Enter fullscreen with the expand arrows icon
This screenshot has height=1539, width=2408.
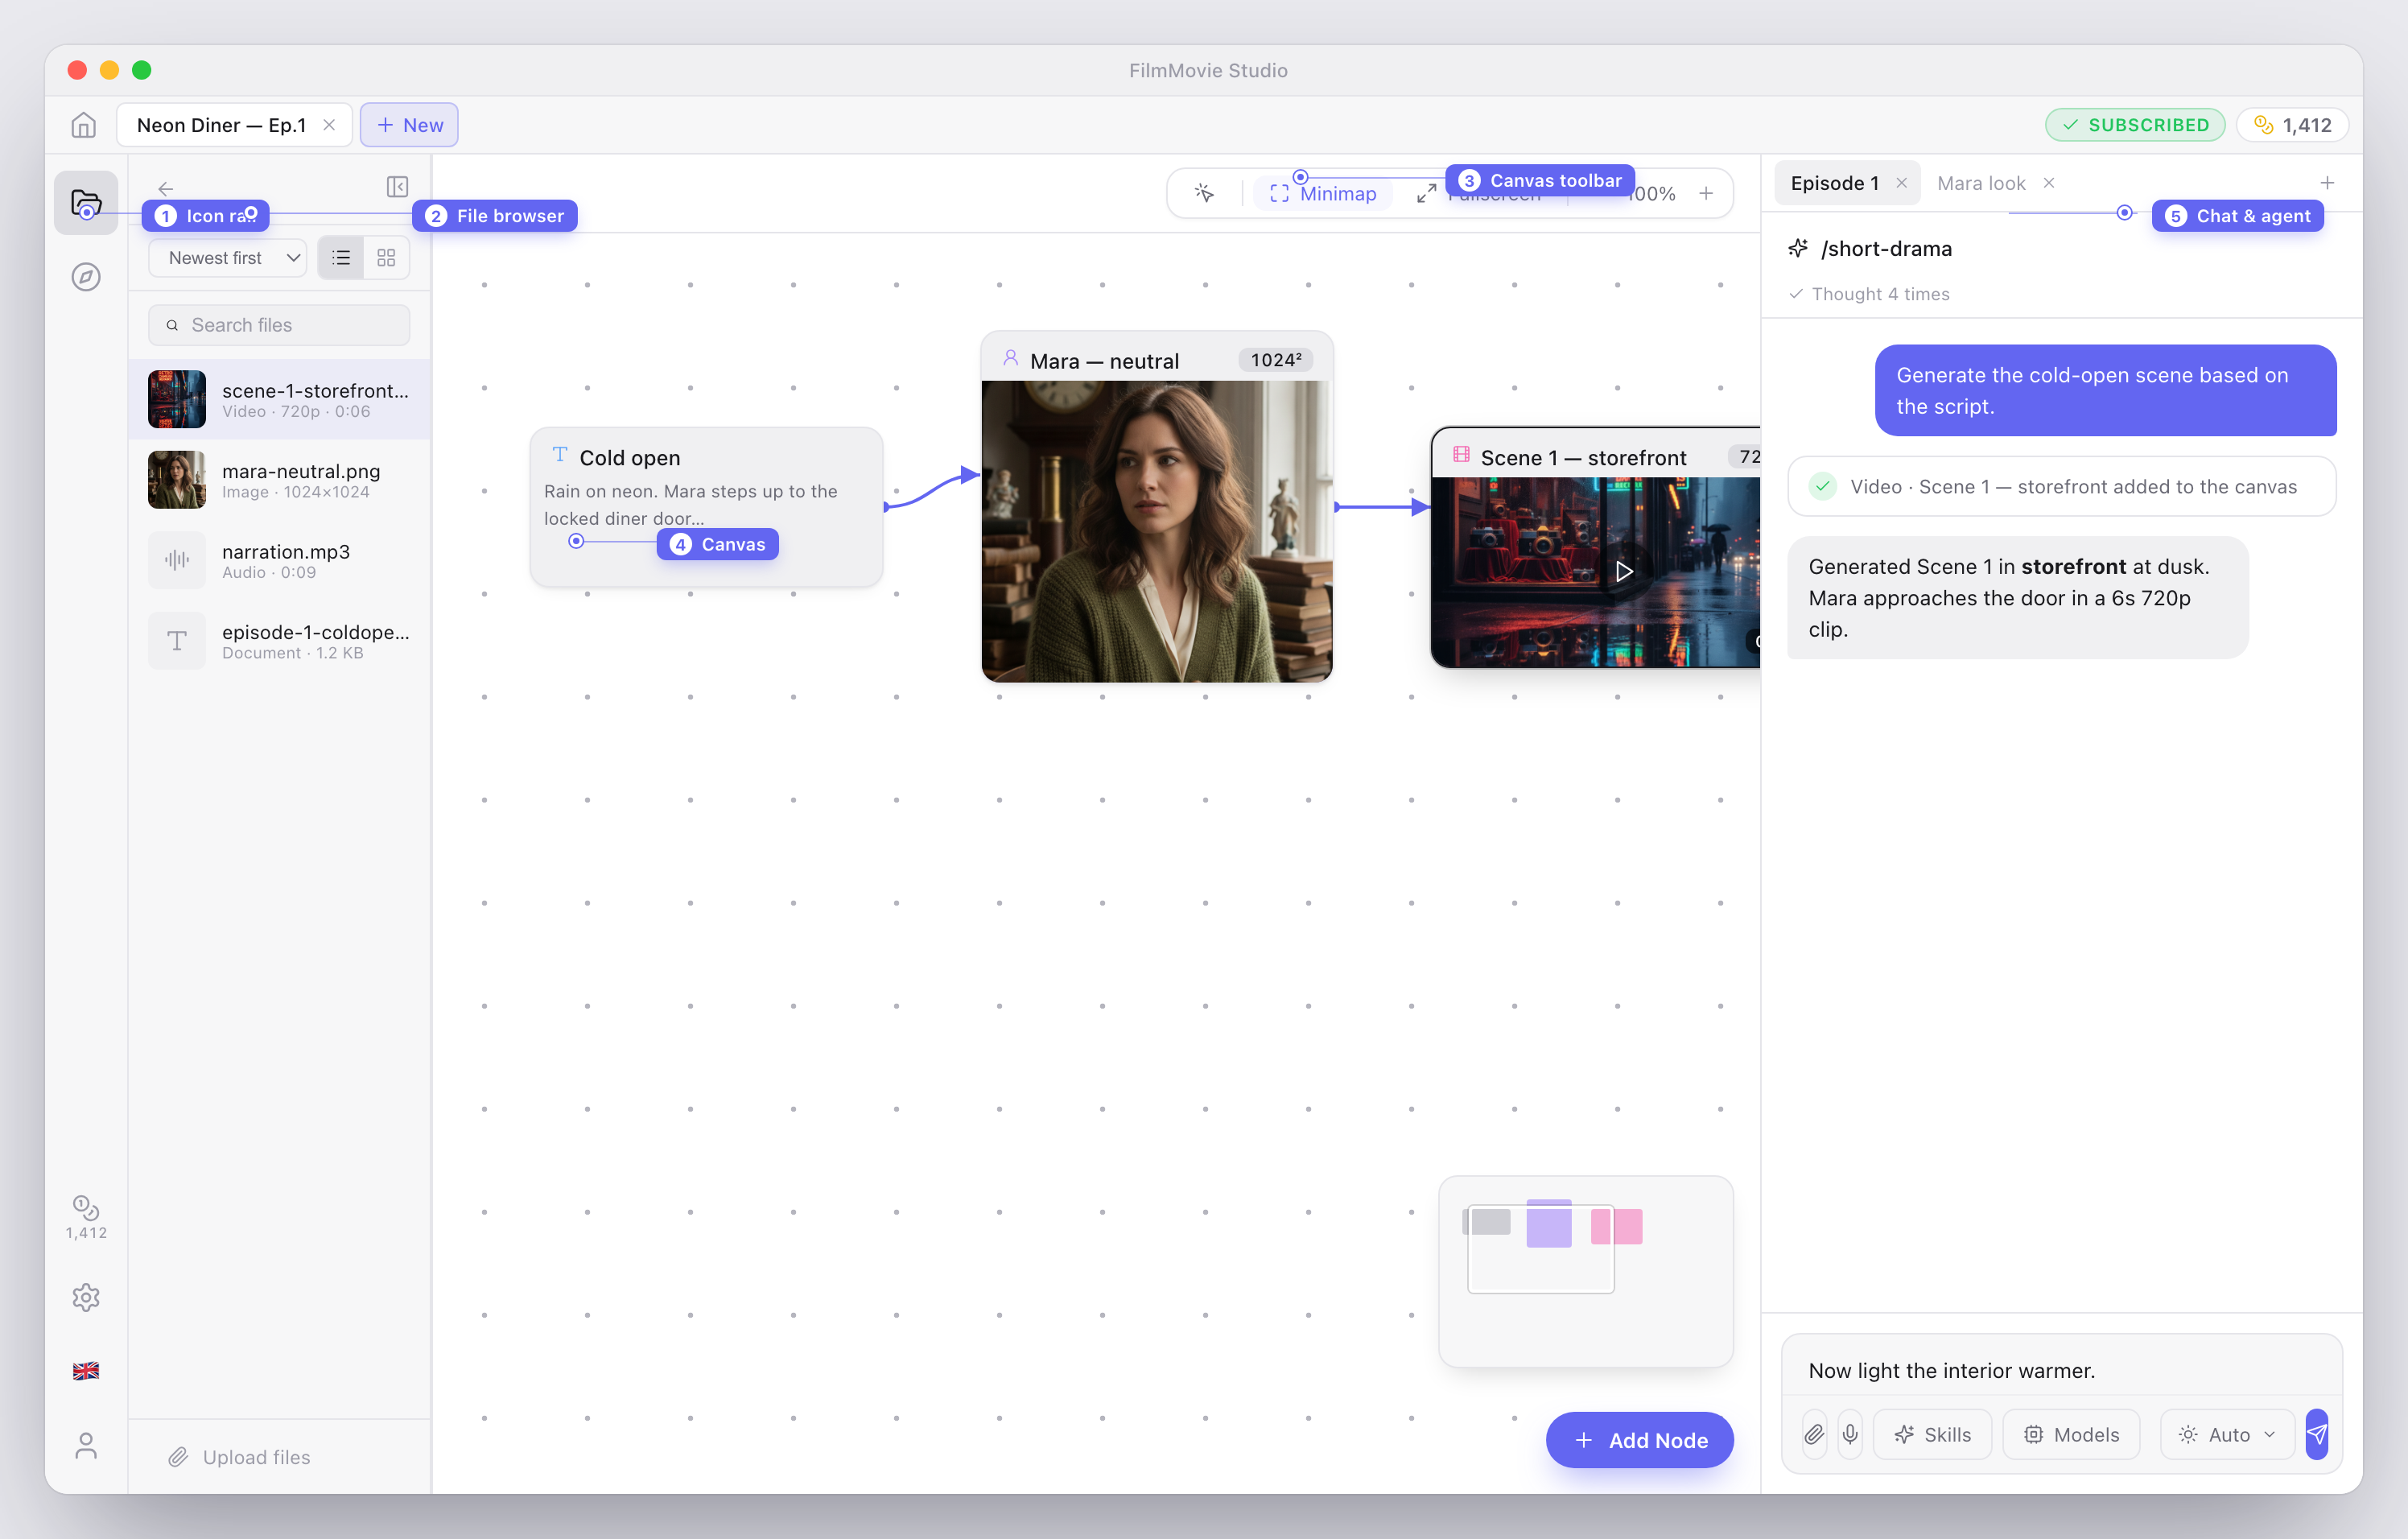[1427, 193]
